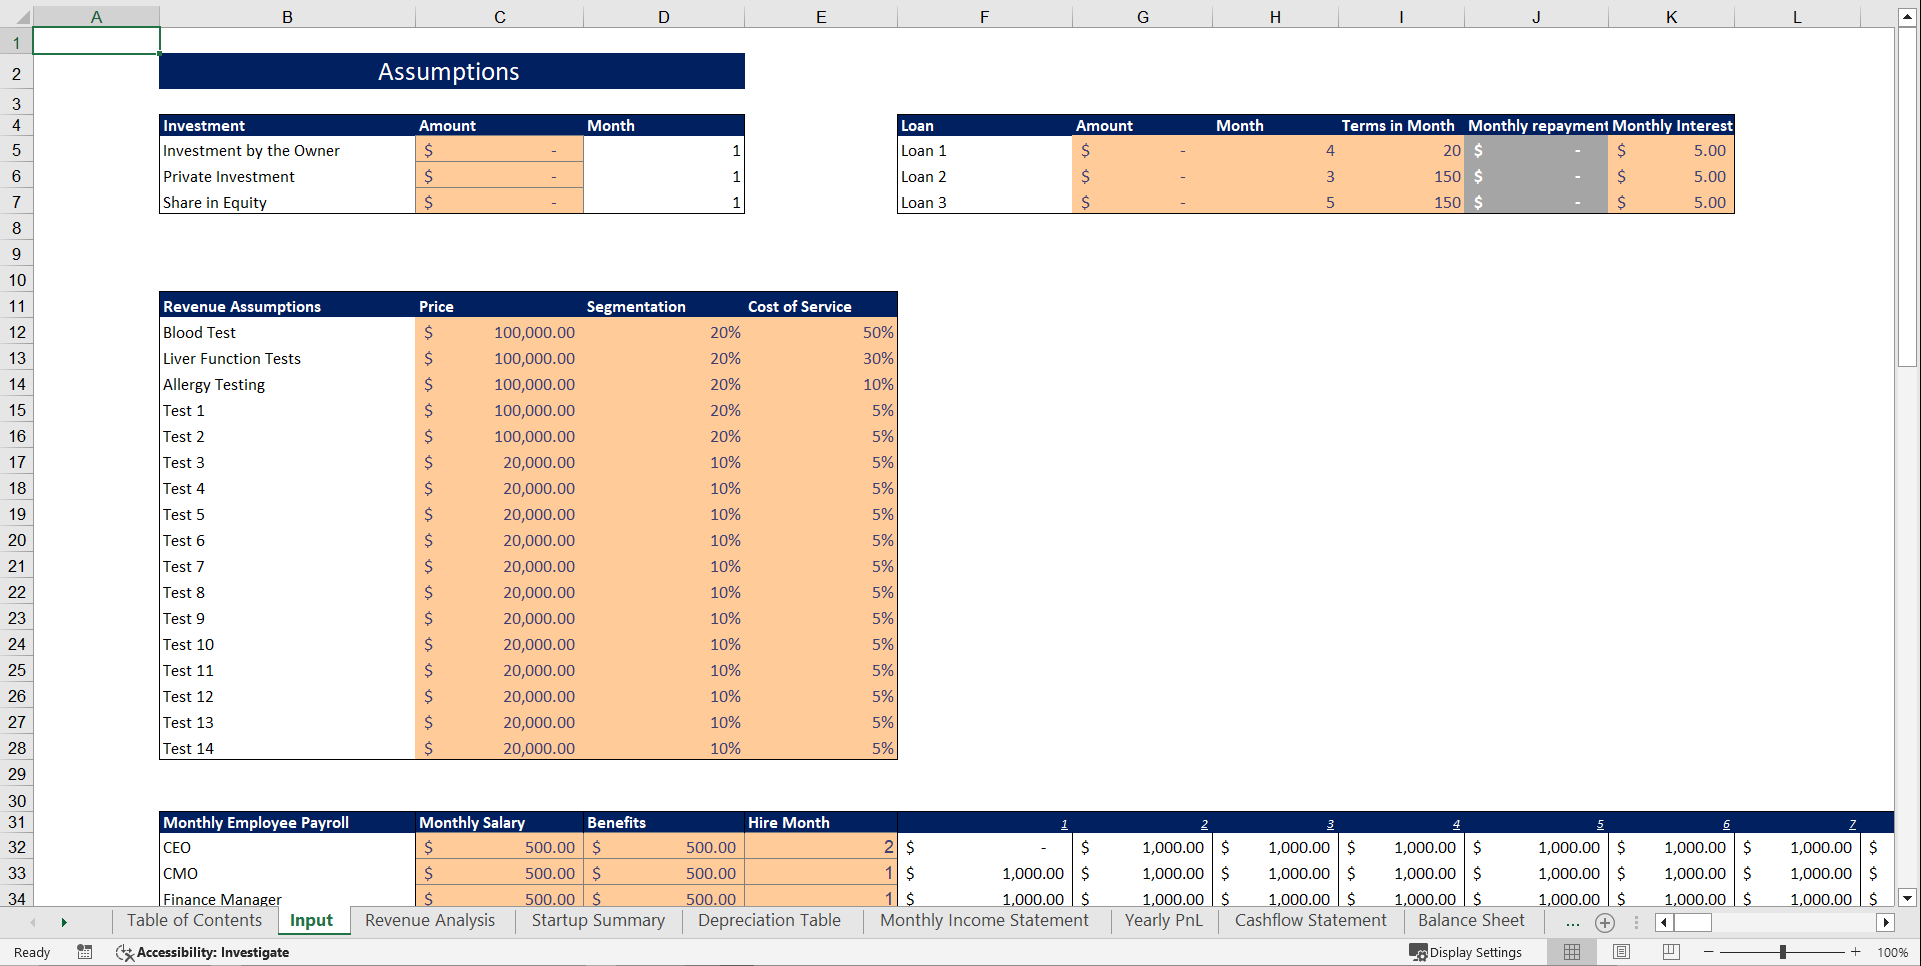1921x966 pixels.
Task: Select the 'Allergy Testing' cell
Action: (287, 384)
